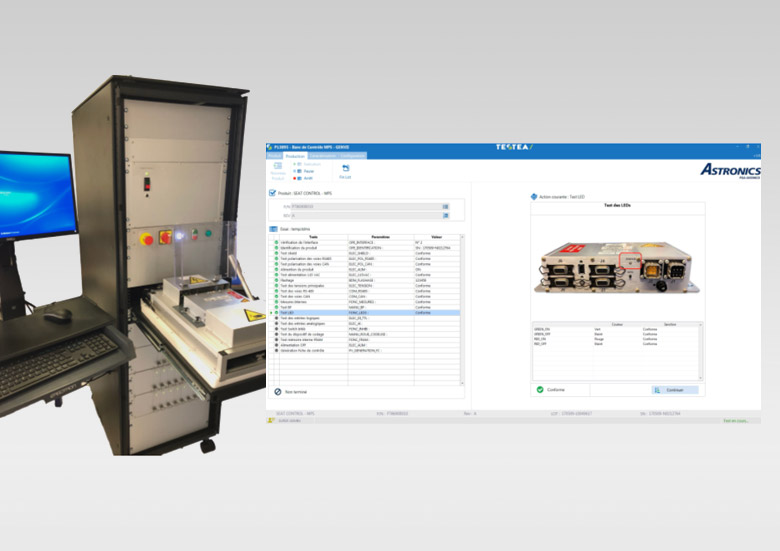
Task: Click the Sanction column header in LED results
Action: 670,324
